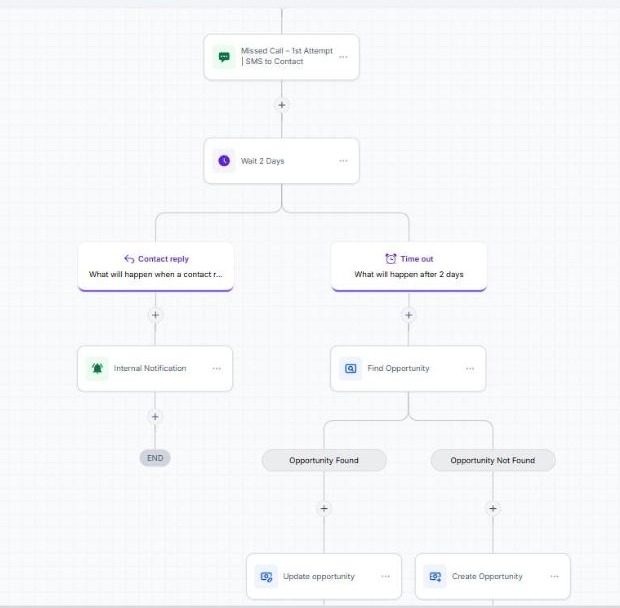Open the Create Opportunity action
The width and height of the screenshot is (620, 608).
point(493,577)
